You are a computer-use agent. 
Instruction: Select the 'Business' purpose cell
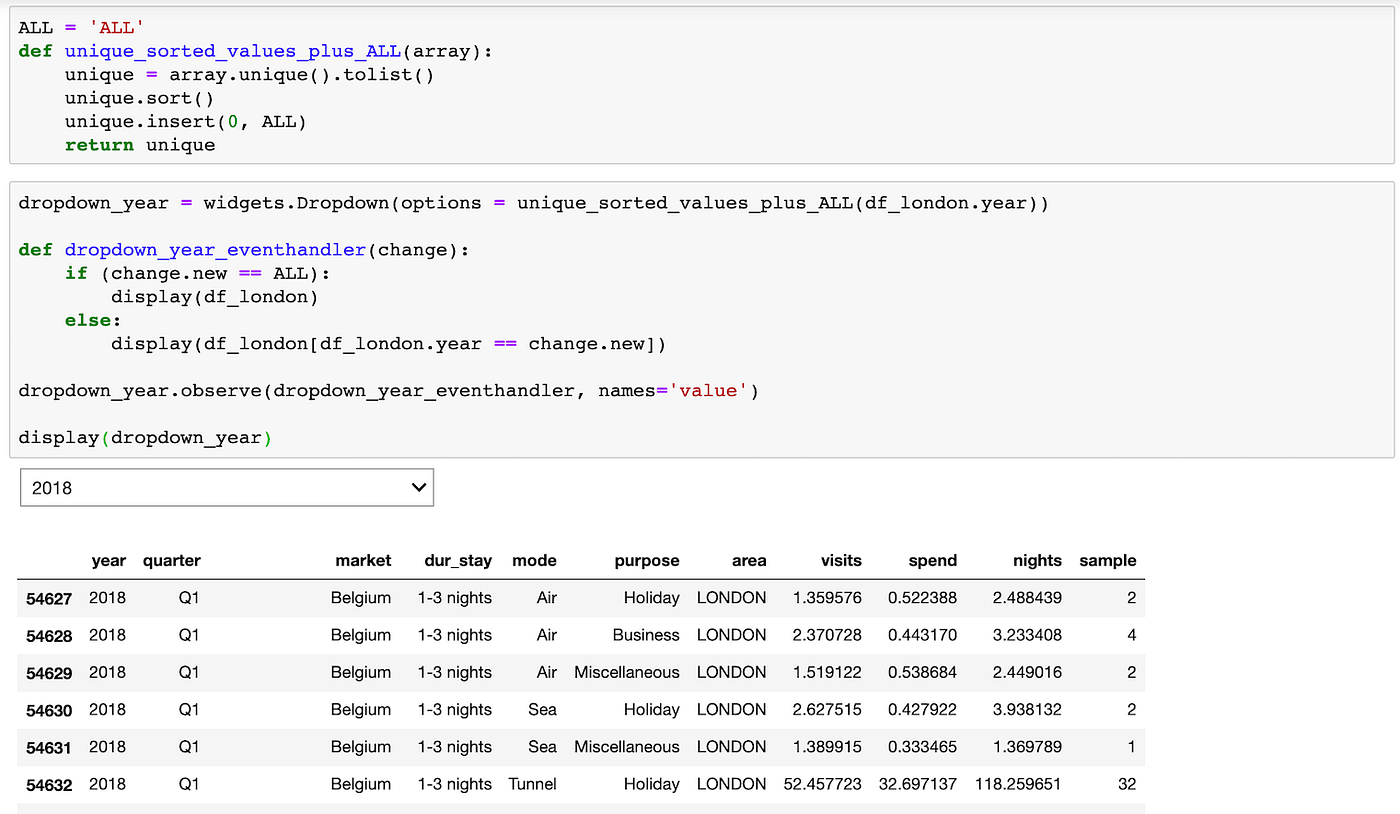[647, 634]
